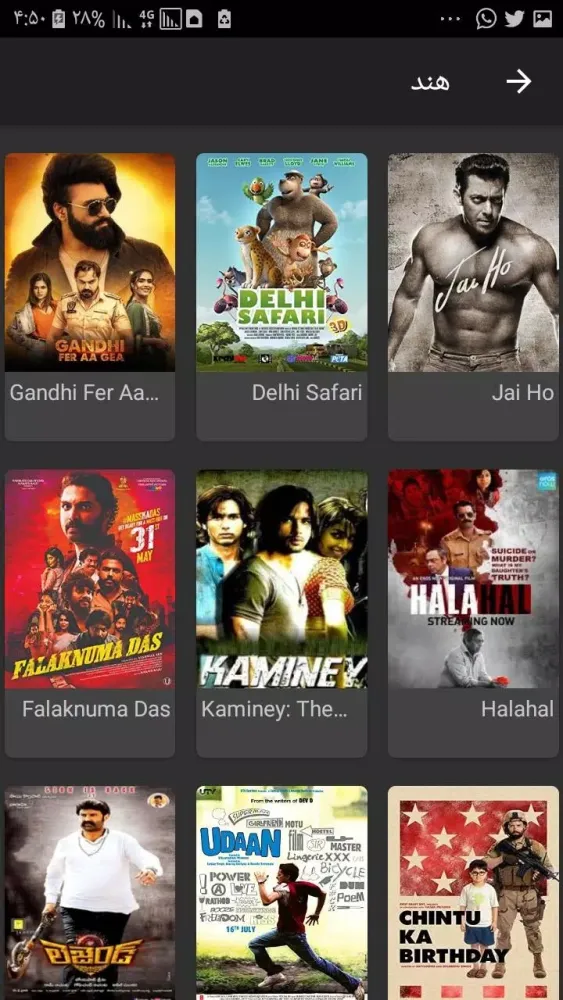Select the 'Delhi Safari' title text
The image size is (563, 1000).
click(307, 393)
